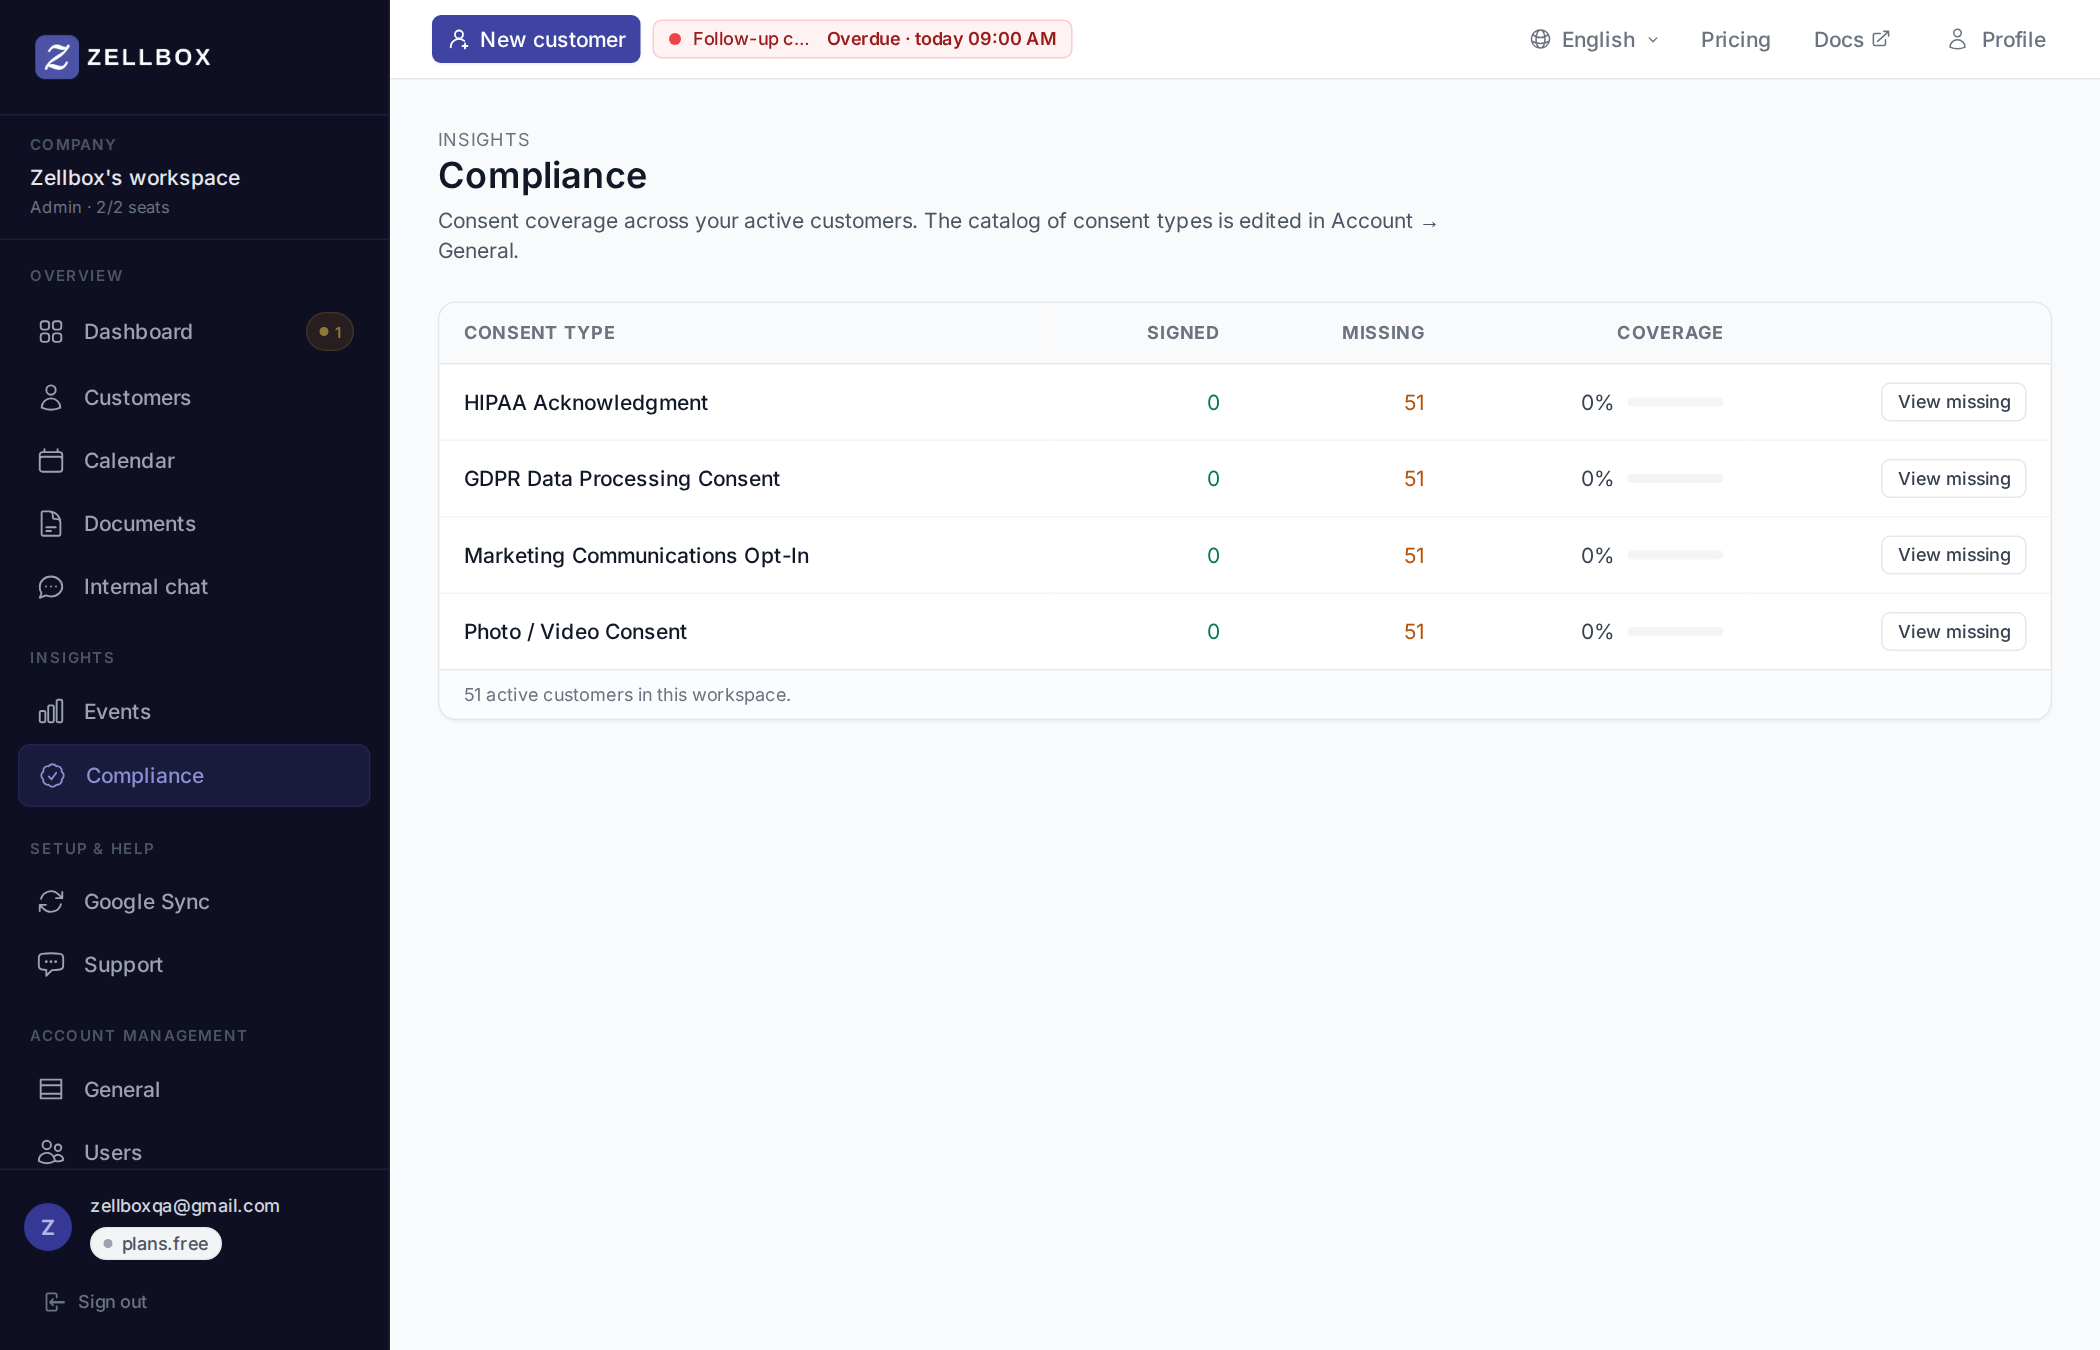Click the Documents file icon

[x=51, y=524]
